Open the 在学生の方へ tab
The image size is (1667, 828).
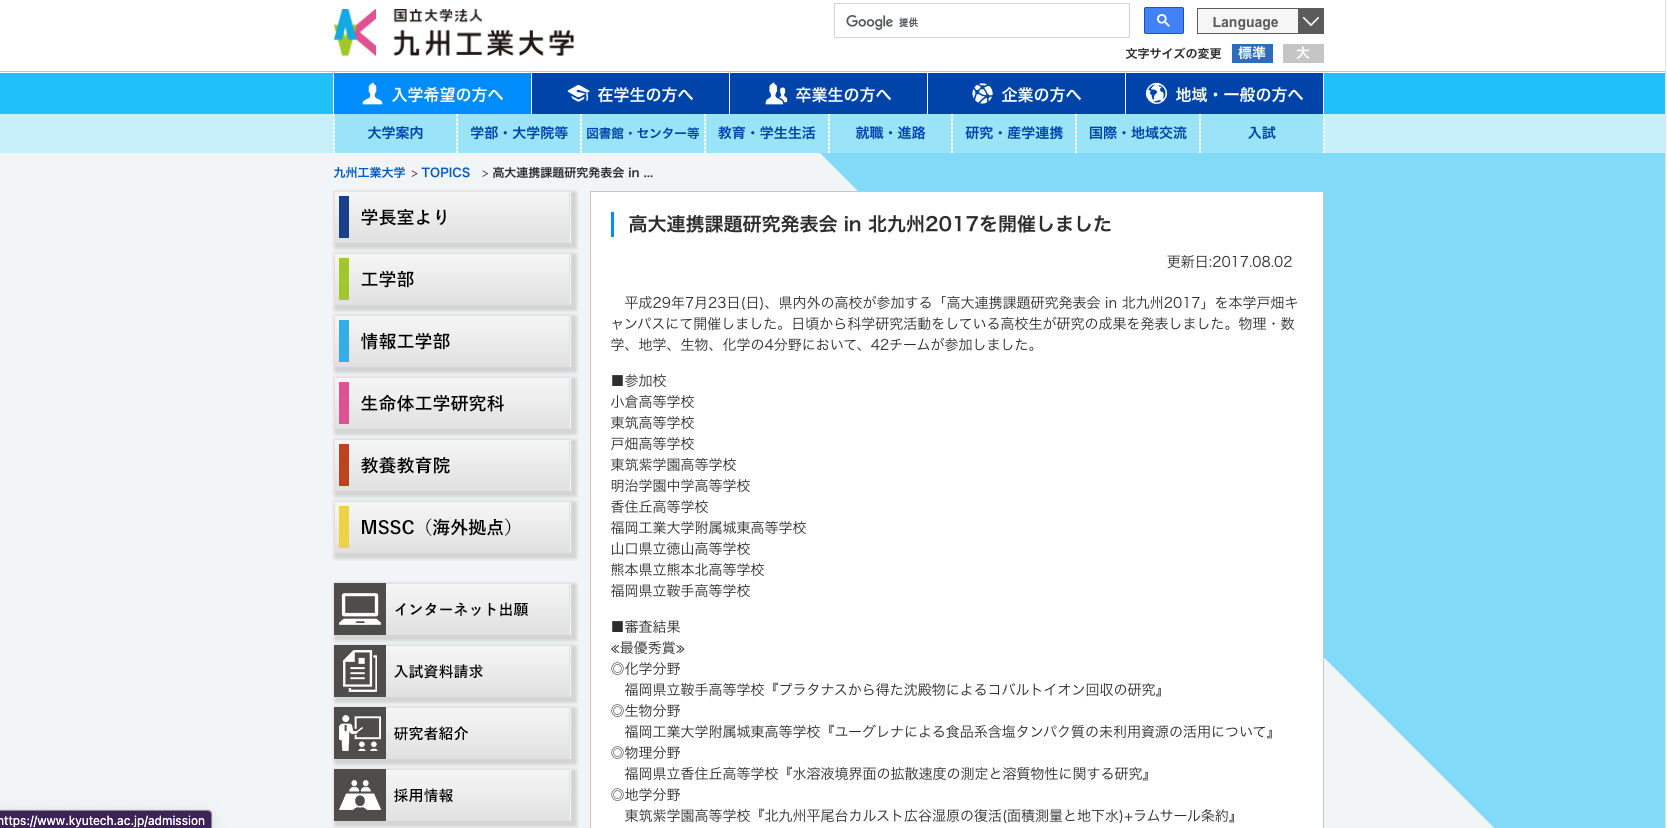pos(630,94)
